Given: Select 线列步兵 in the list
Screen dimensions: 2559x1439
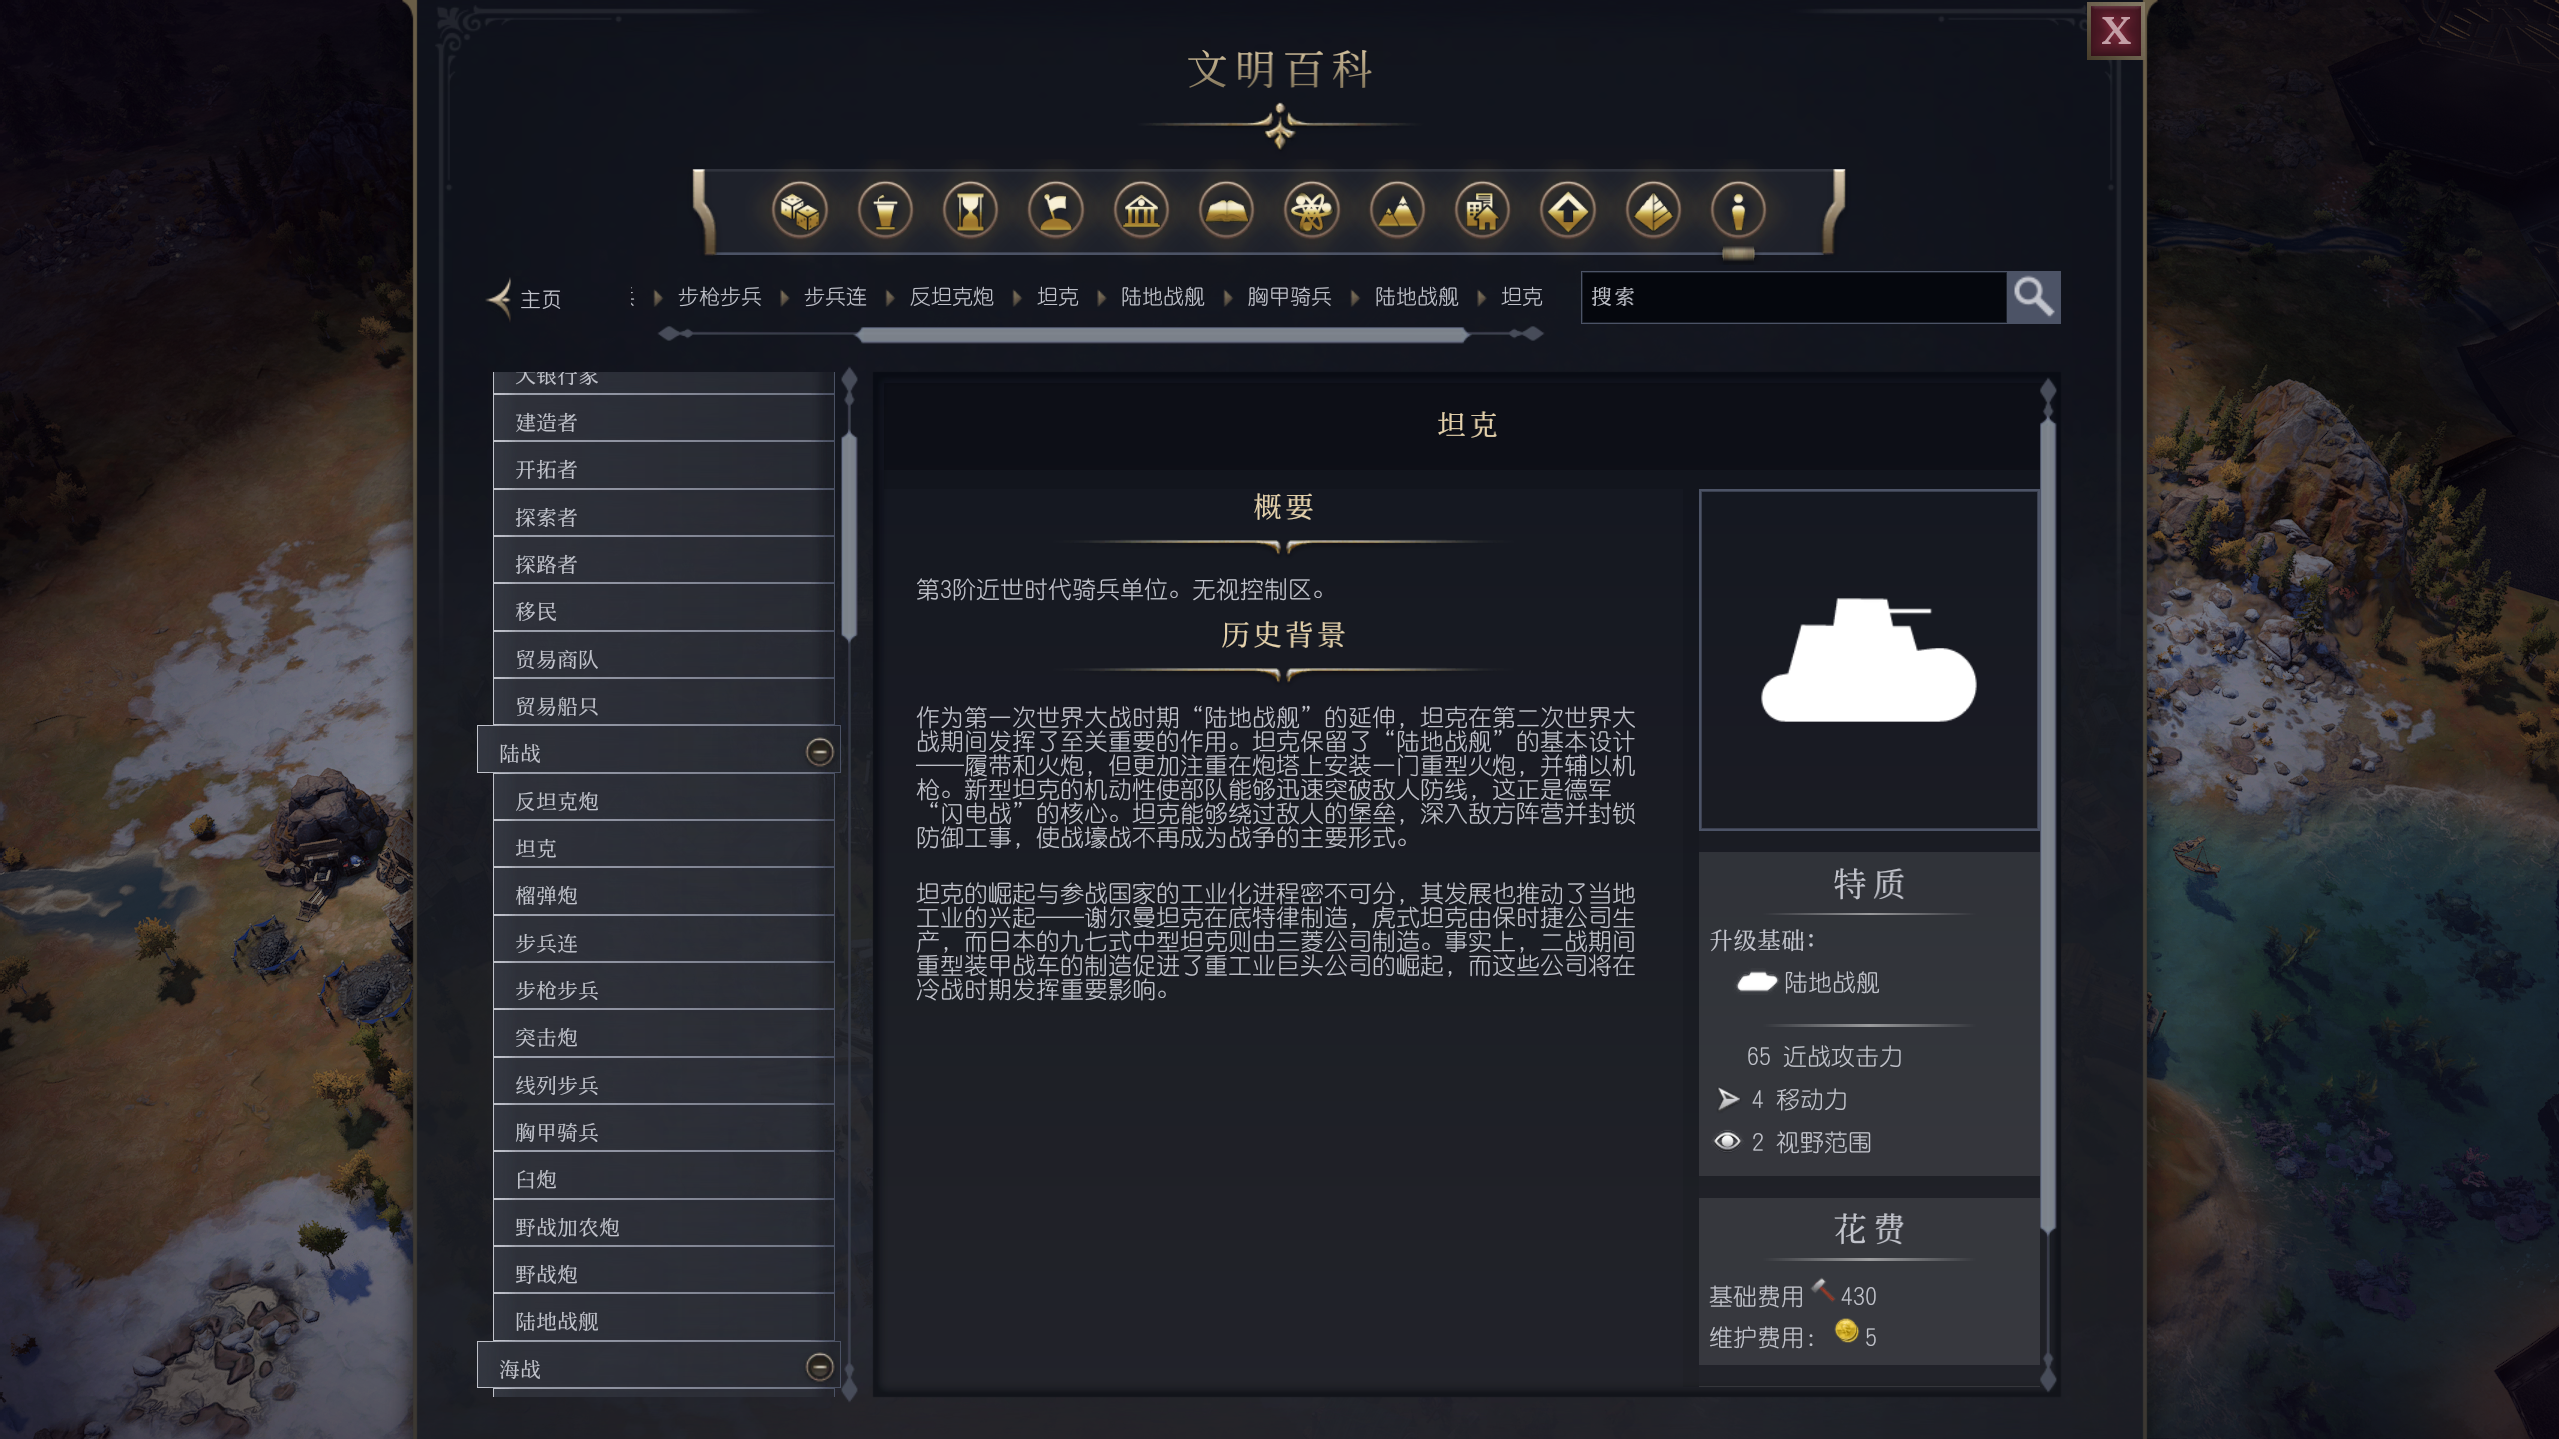Looking at the screenshot, I should tap(663, 1085).
